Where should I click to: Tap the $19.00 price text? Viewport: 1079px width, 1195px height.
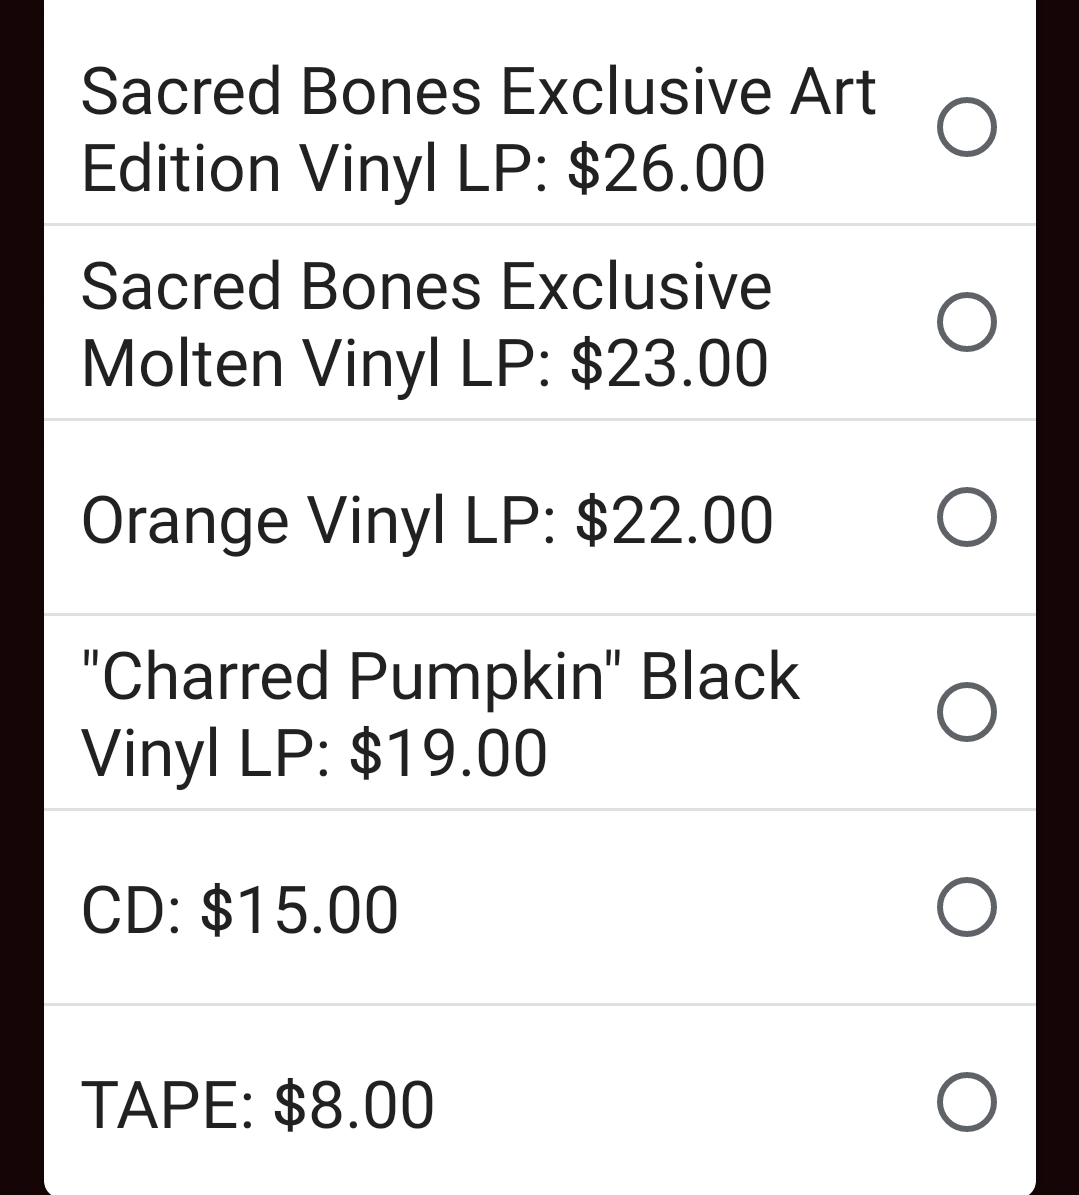pyautogui.click(x=448, y=754)
